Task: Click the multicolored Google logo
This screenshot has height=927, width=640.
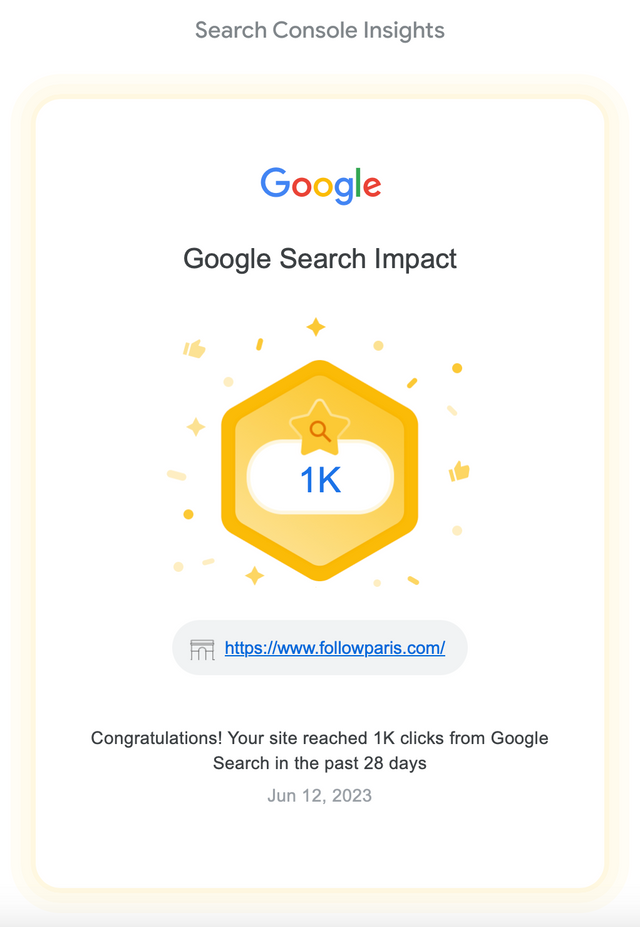Action: pos(320,186)
